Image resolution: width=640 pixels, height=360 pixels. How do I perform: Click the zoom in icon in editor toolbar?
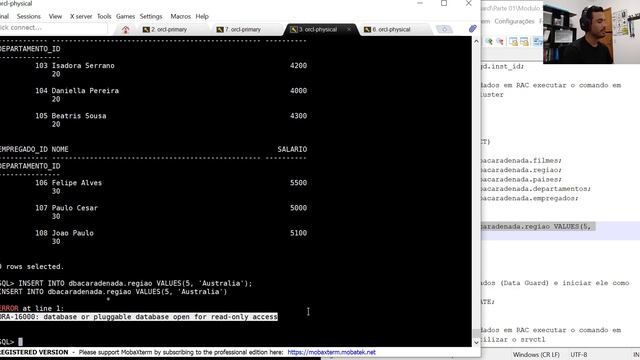[x=489, y=41]
